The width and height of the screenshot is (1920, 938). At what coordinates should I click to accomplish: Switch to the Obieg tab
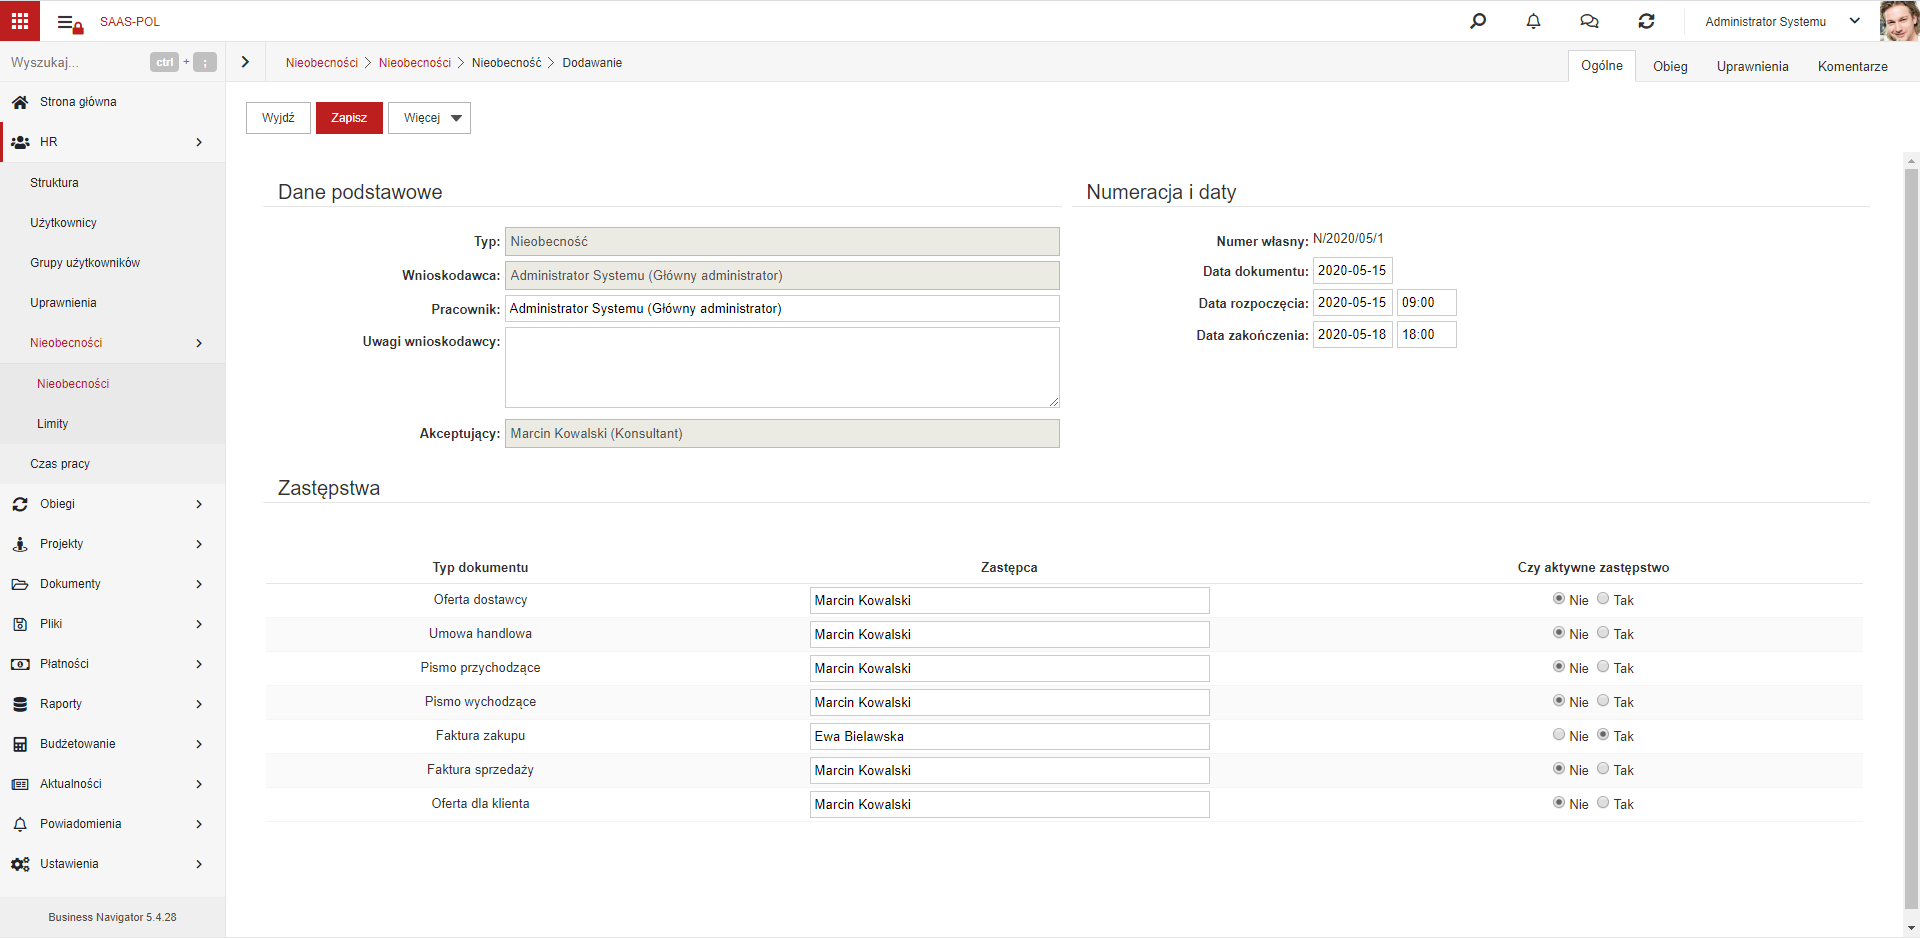pos(1670,66)
